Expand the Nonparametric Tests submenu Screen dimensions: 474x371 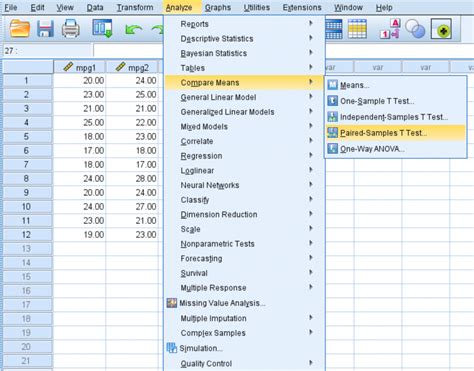click(x=244, y=244)
